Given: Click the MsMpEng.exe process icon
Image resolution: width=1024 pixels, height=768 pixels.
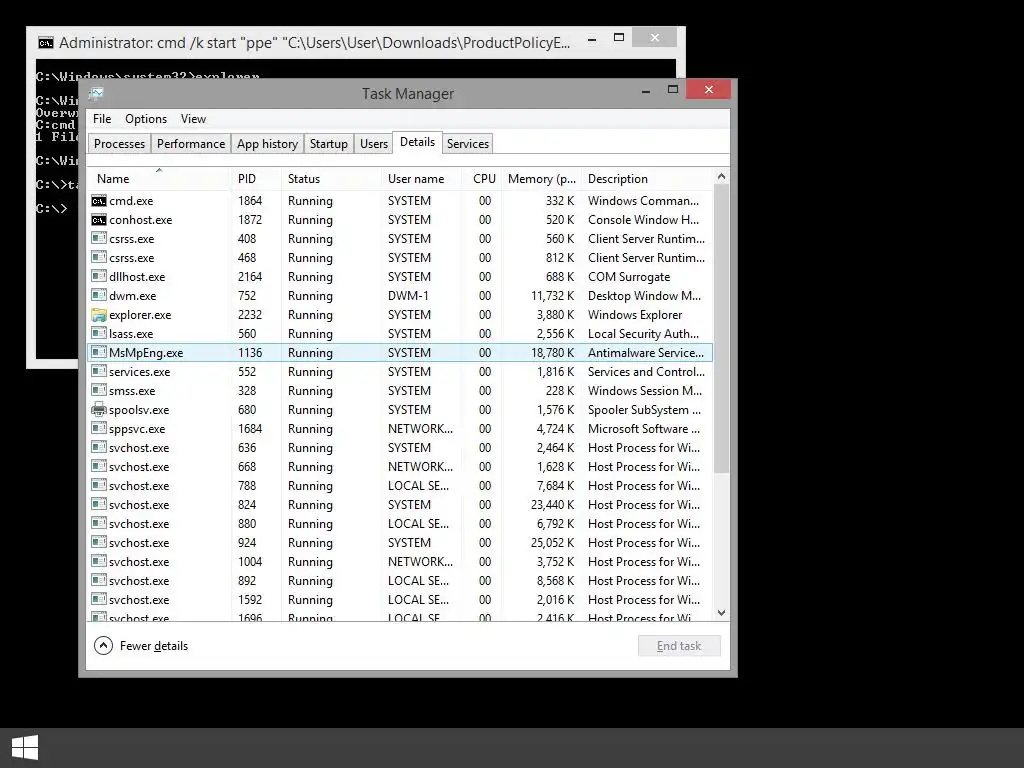Looking at the screenshot, I should [x=99, y=353].
